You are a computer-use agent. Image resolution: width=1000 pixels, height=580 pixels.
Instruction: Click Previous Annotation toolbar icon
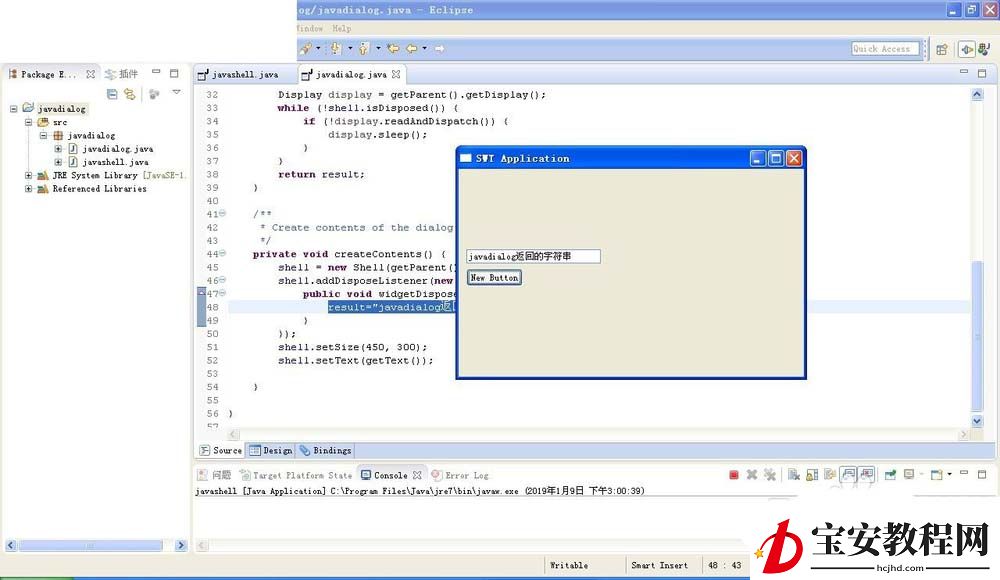click(x=364, y=48)
